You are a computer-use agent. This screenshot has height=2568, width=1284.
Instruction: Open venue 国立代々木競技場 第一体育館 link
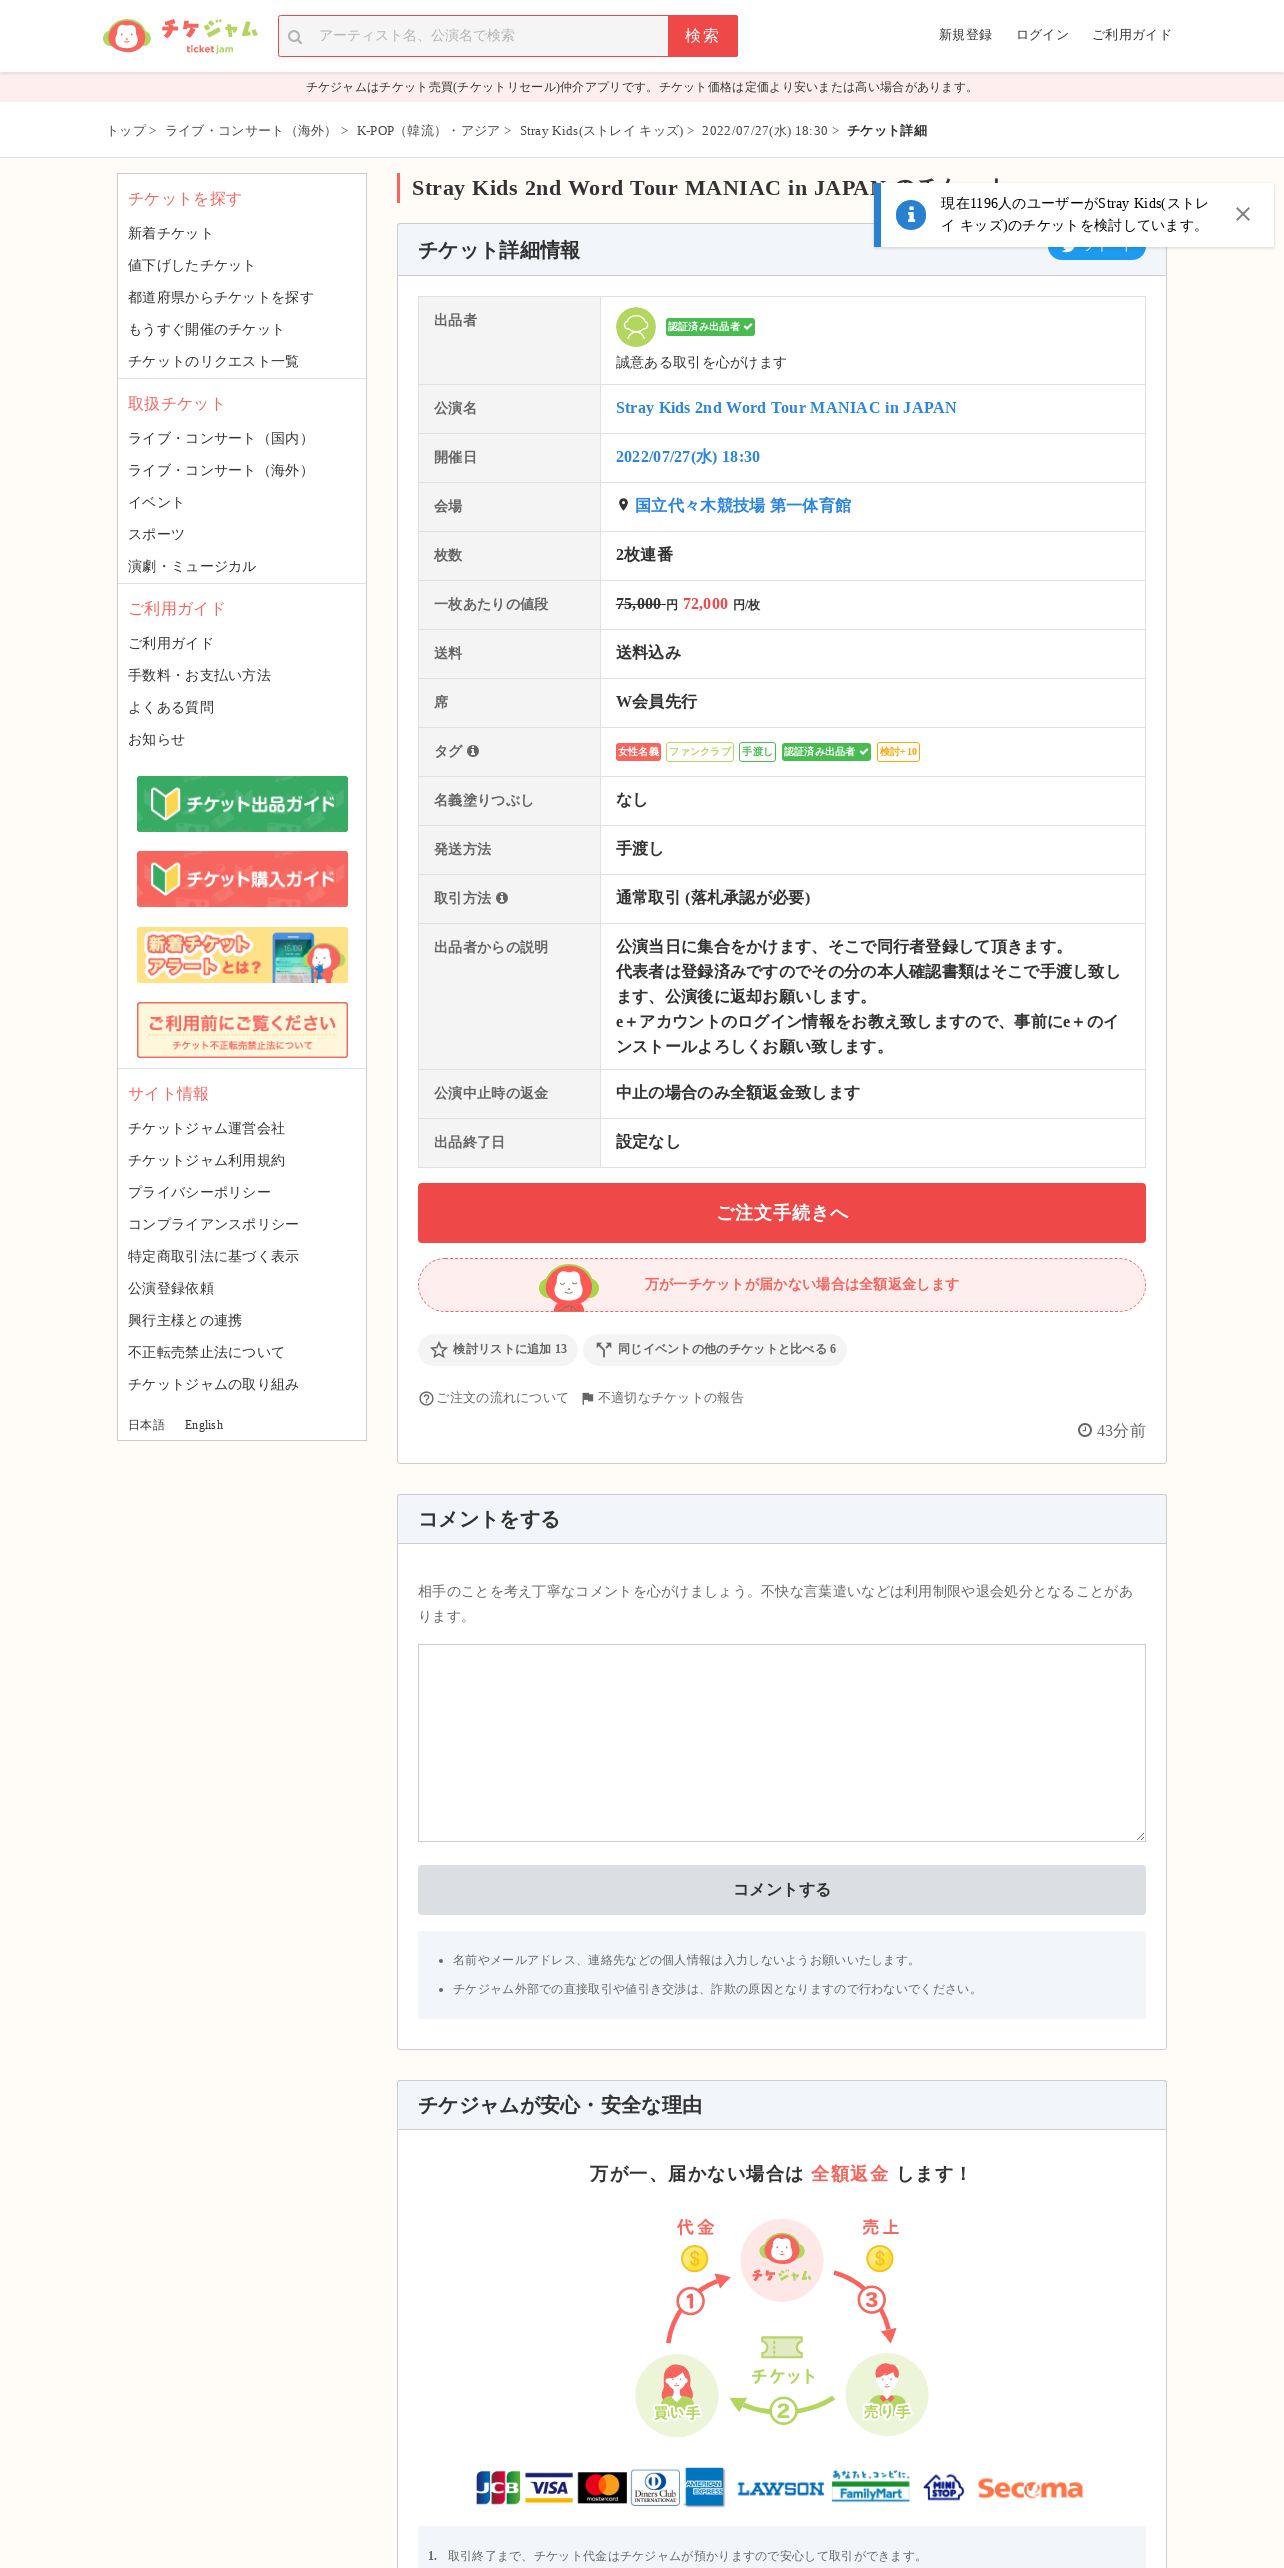coord(743,506)
